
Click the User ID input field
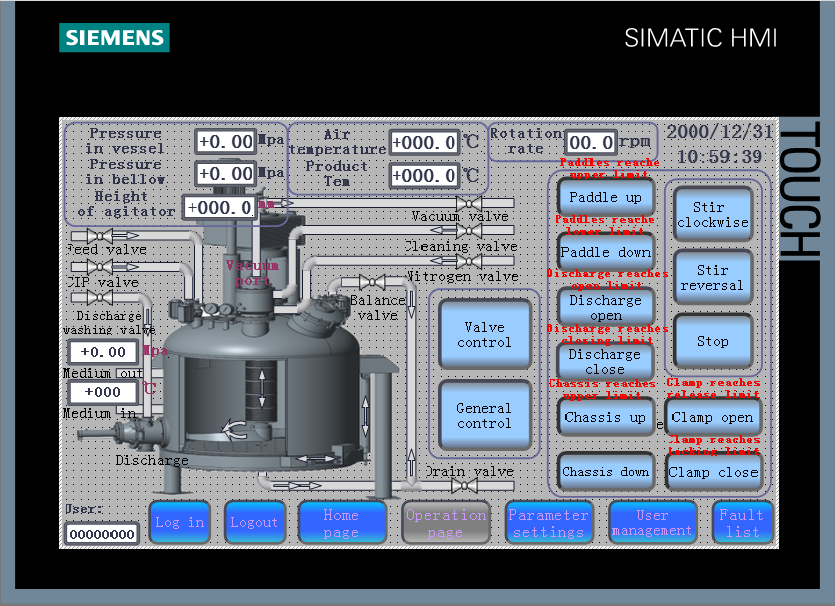click(x=103, y=534)
